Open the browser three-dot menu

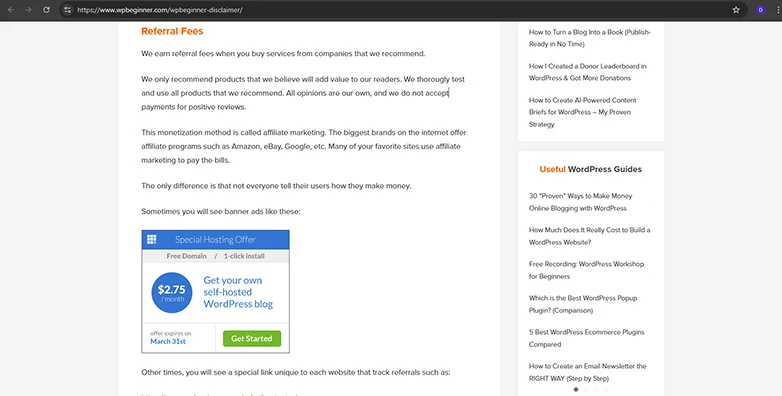[x=778, y=9]
